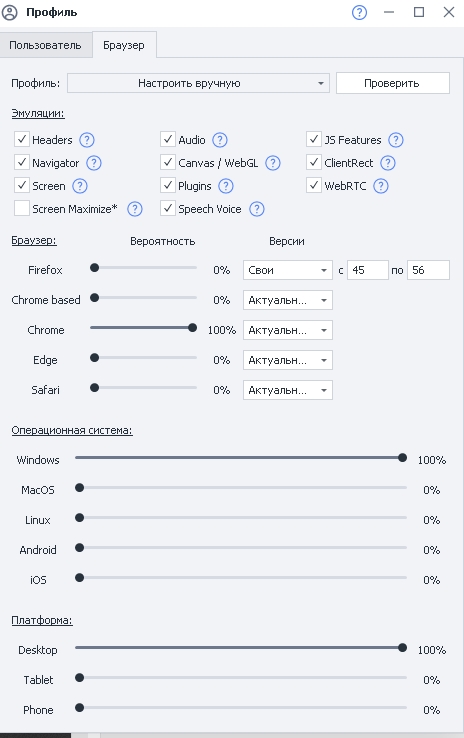View help for Screen Maximize option
The width and height of the screenshot is (464, 738).
click(135, 209)
